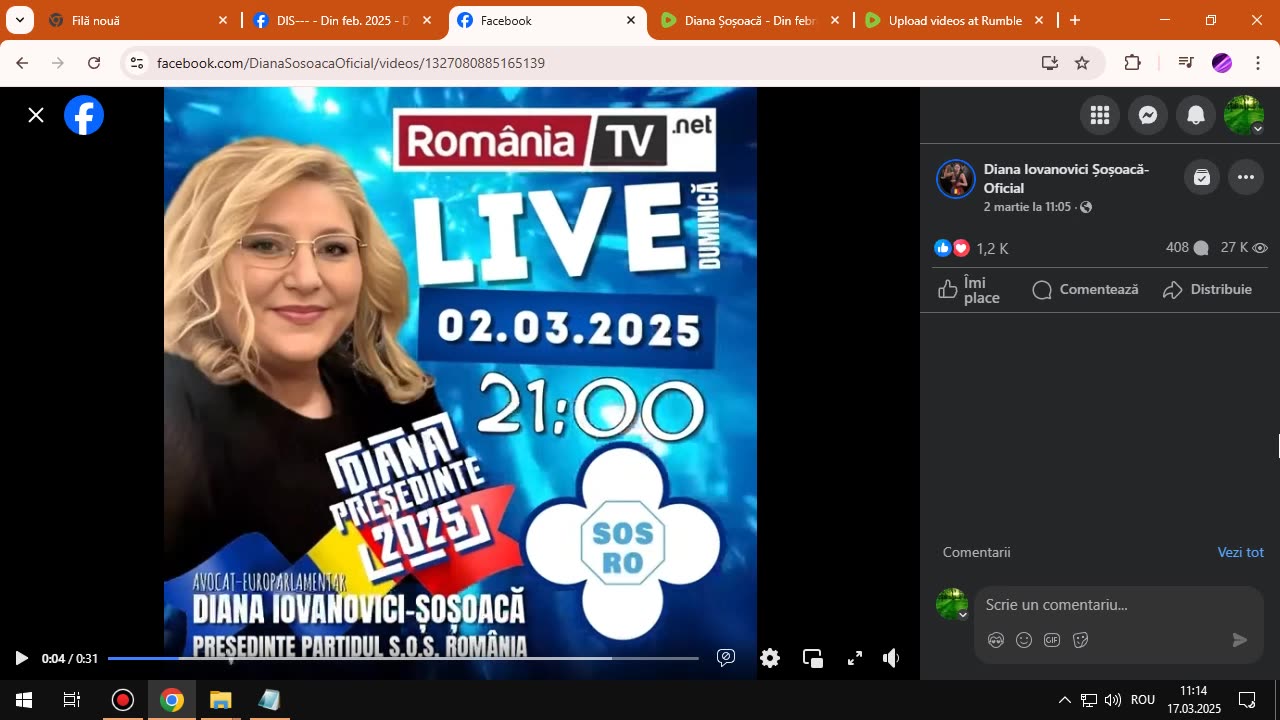
Task: Share the video with 'Distribuie'
Action: coord(1208,290)
